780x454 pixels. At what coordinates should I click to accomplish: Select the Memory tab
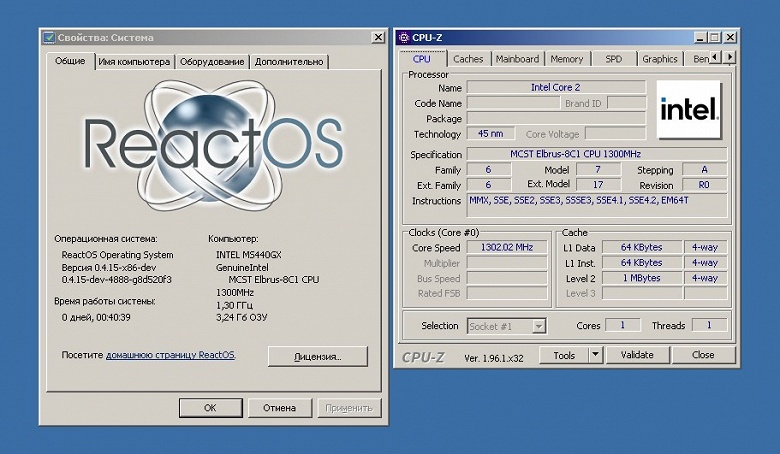coord(567,59)
